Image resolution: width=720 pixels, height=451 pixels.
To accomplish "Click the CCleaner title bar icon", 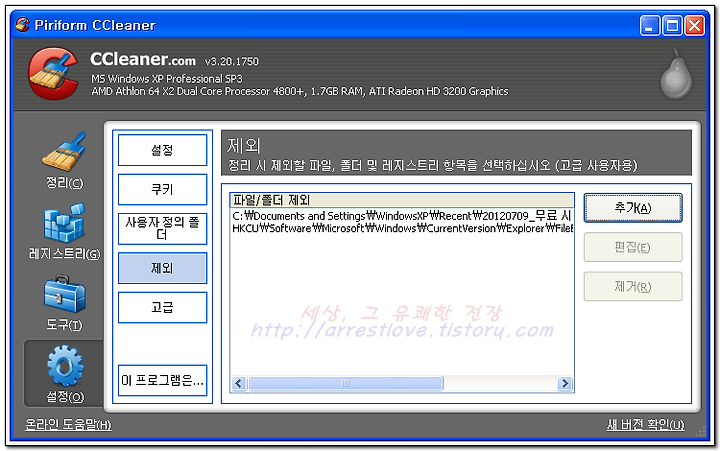I will (x=22, y=25).
